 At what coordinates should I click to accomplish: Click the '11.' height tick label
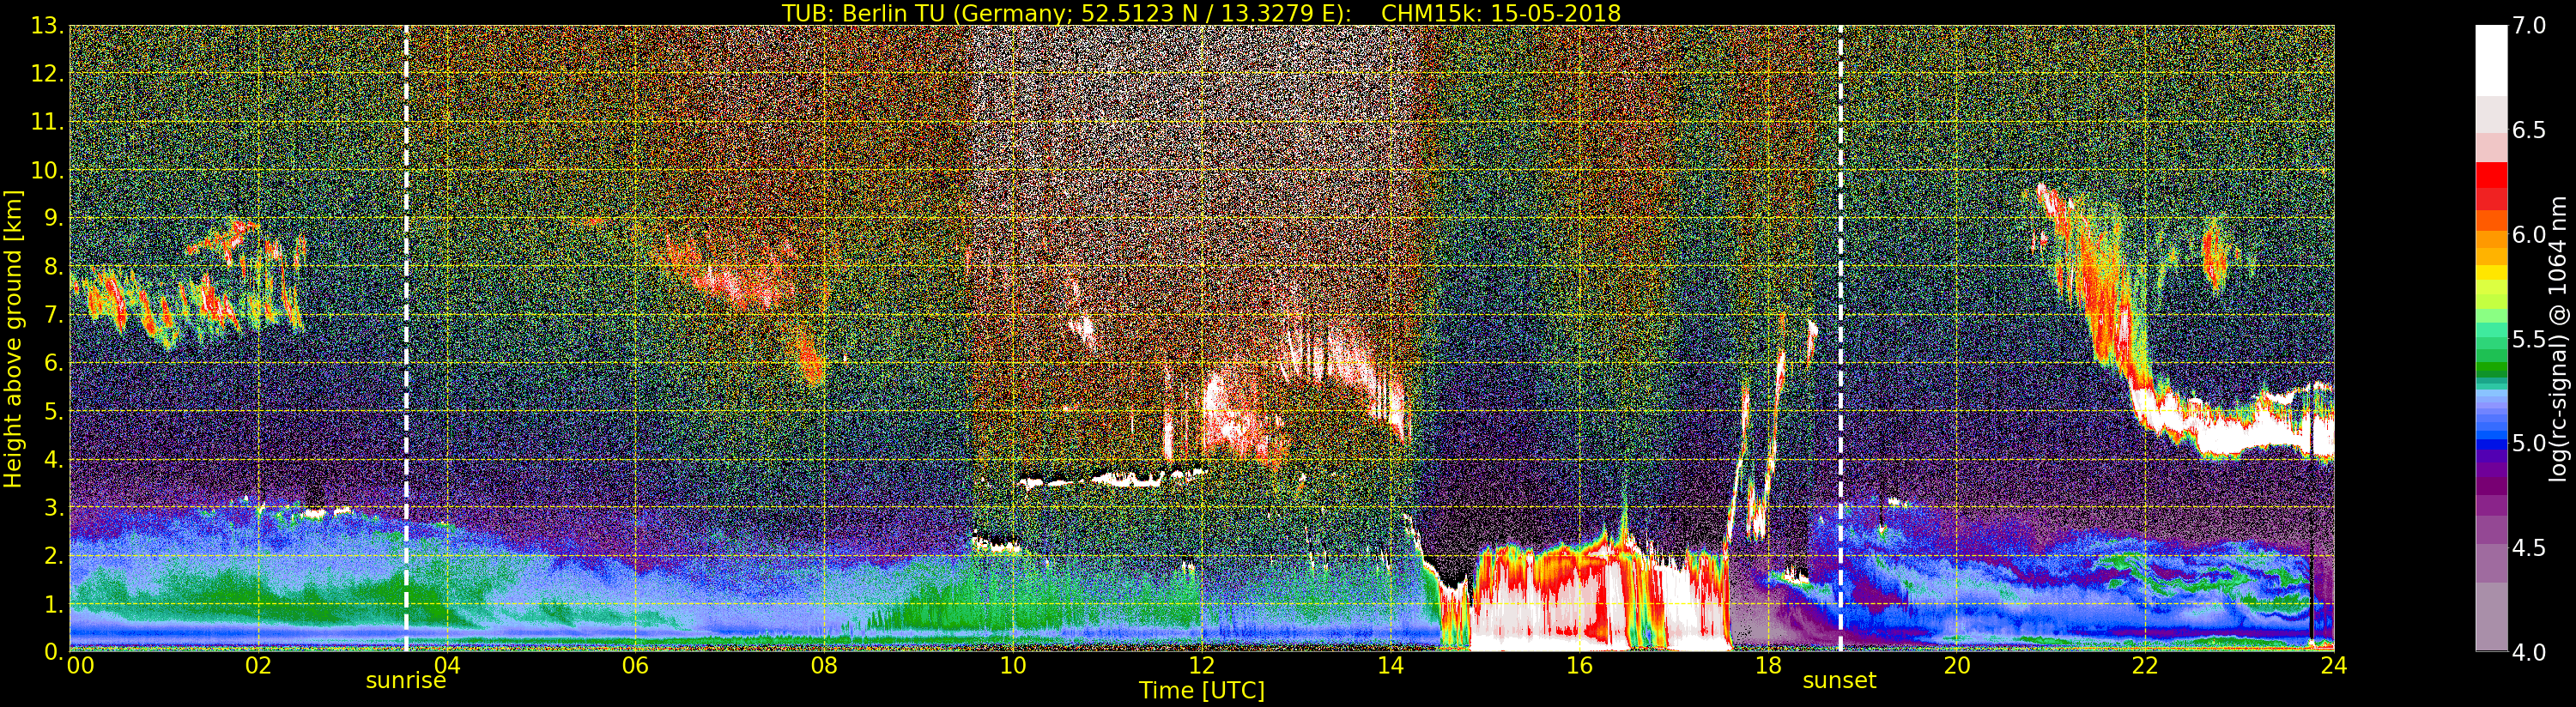click(x=47, y=122)
